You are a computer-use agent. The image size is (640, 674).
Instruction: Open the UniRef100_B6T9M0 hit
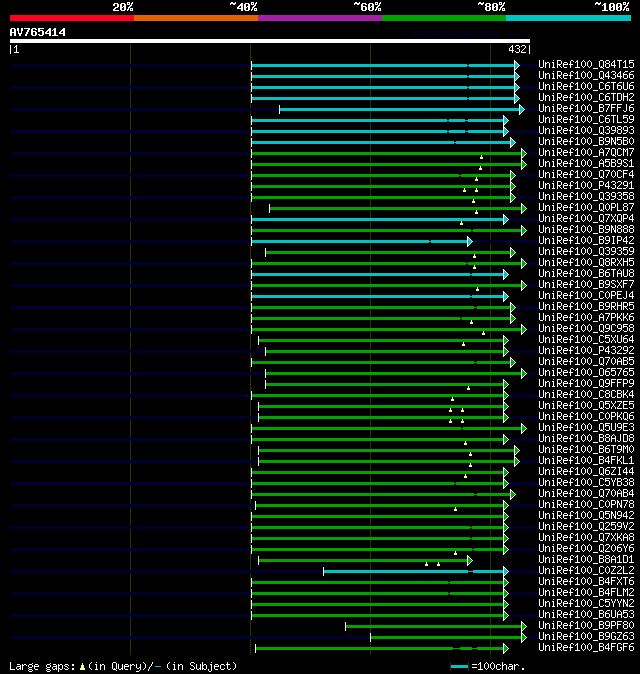coord(586,450)
